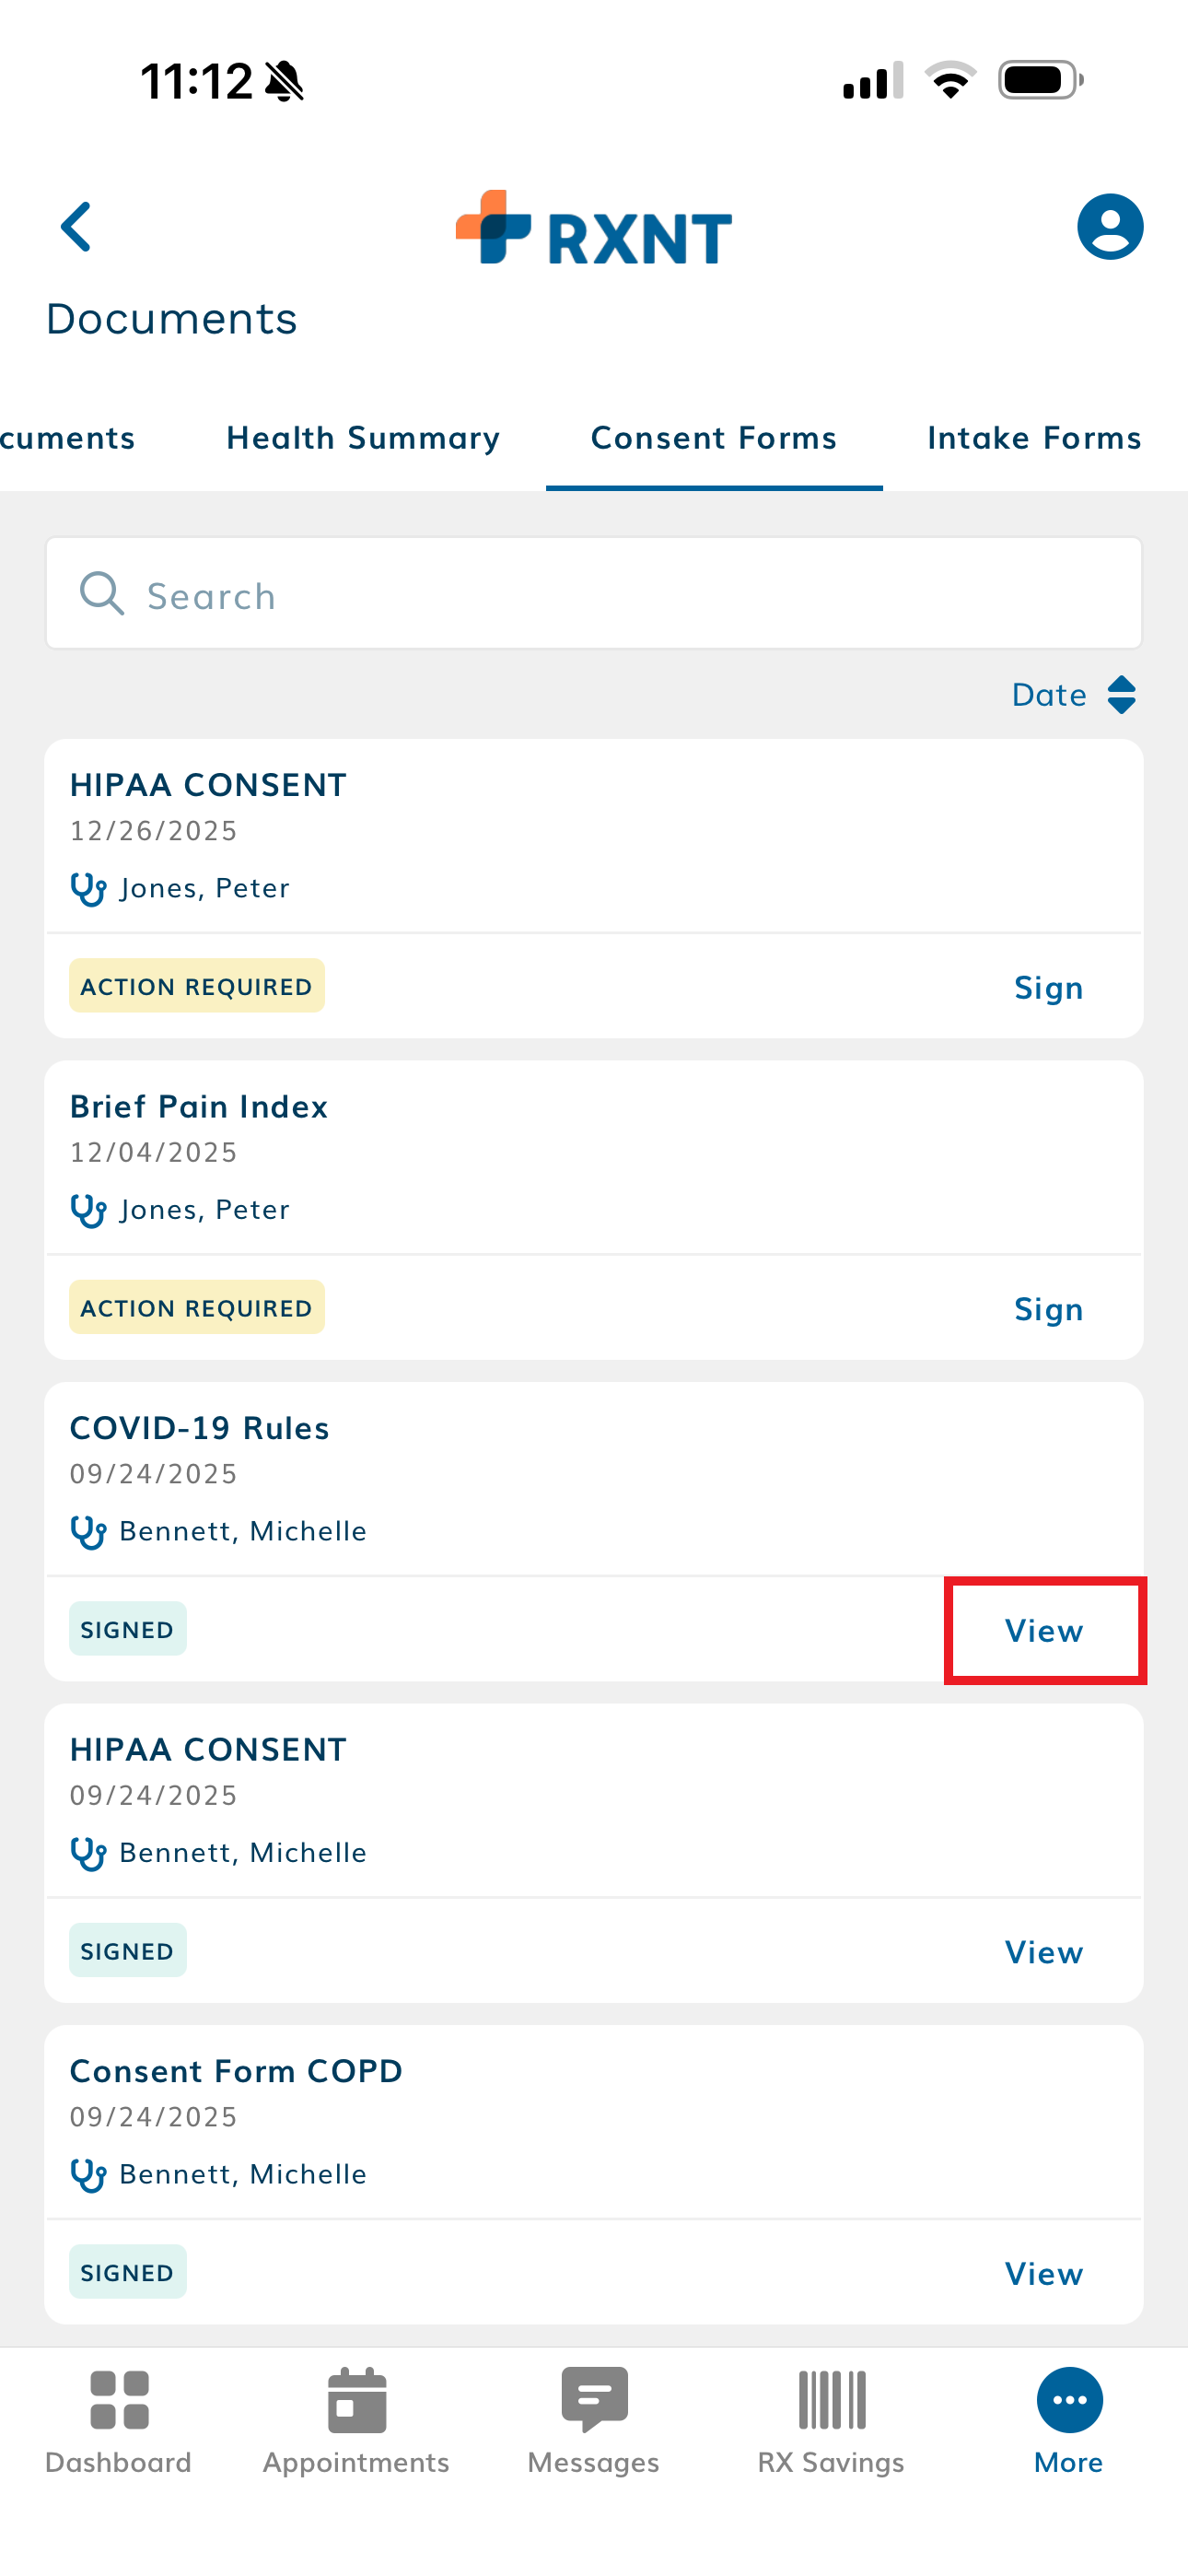This screenshot has width=1188, height=2576.
Task: View signed HIPAA CONSENT from 09/24/2025
Action: 1044,1952
